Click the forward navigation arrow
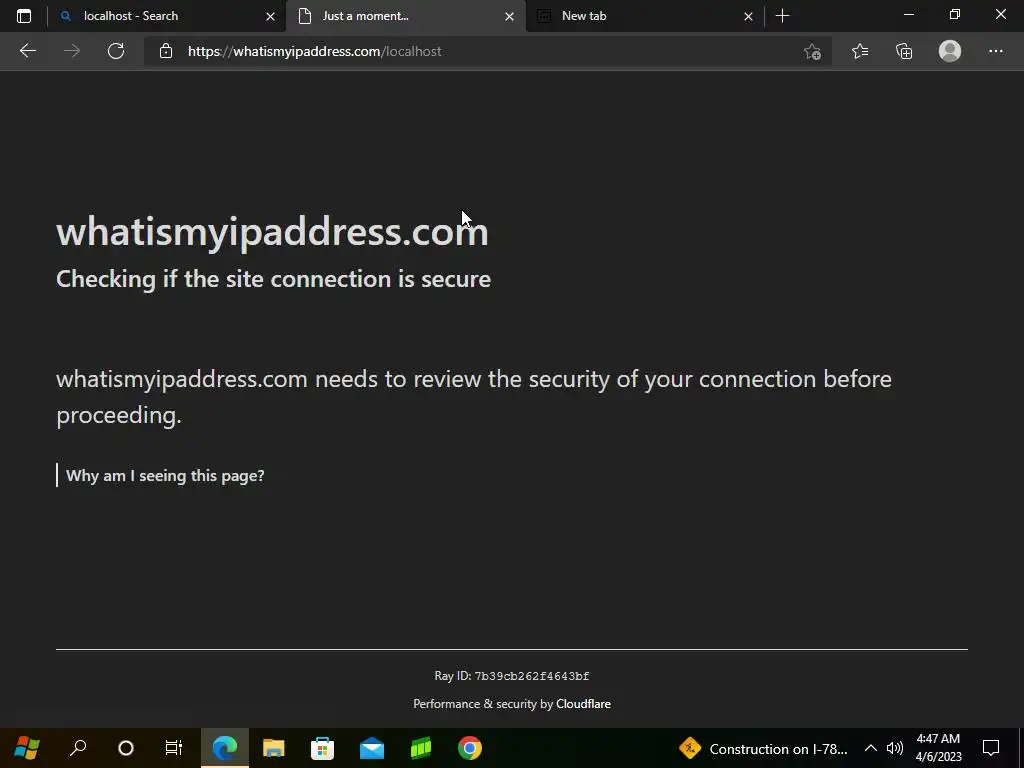1024x768 pixels. (72, 51)
